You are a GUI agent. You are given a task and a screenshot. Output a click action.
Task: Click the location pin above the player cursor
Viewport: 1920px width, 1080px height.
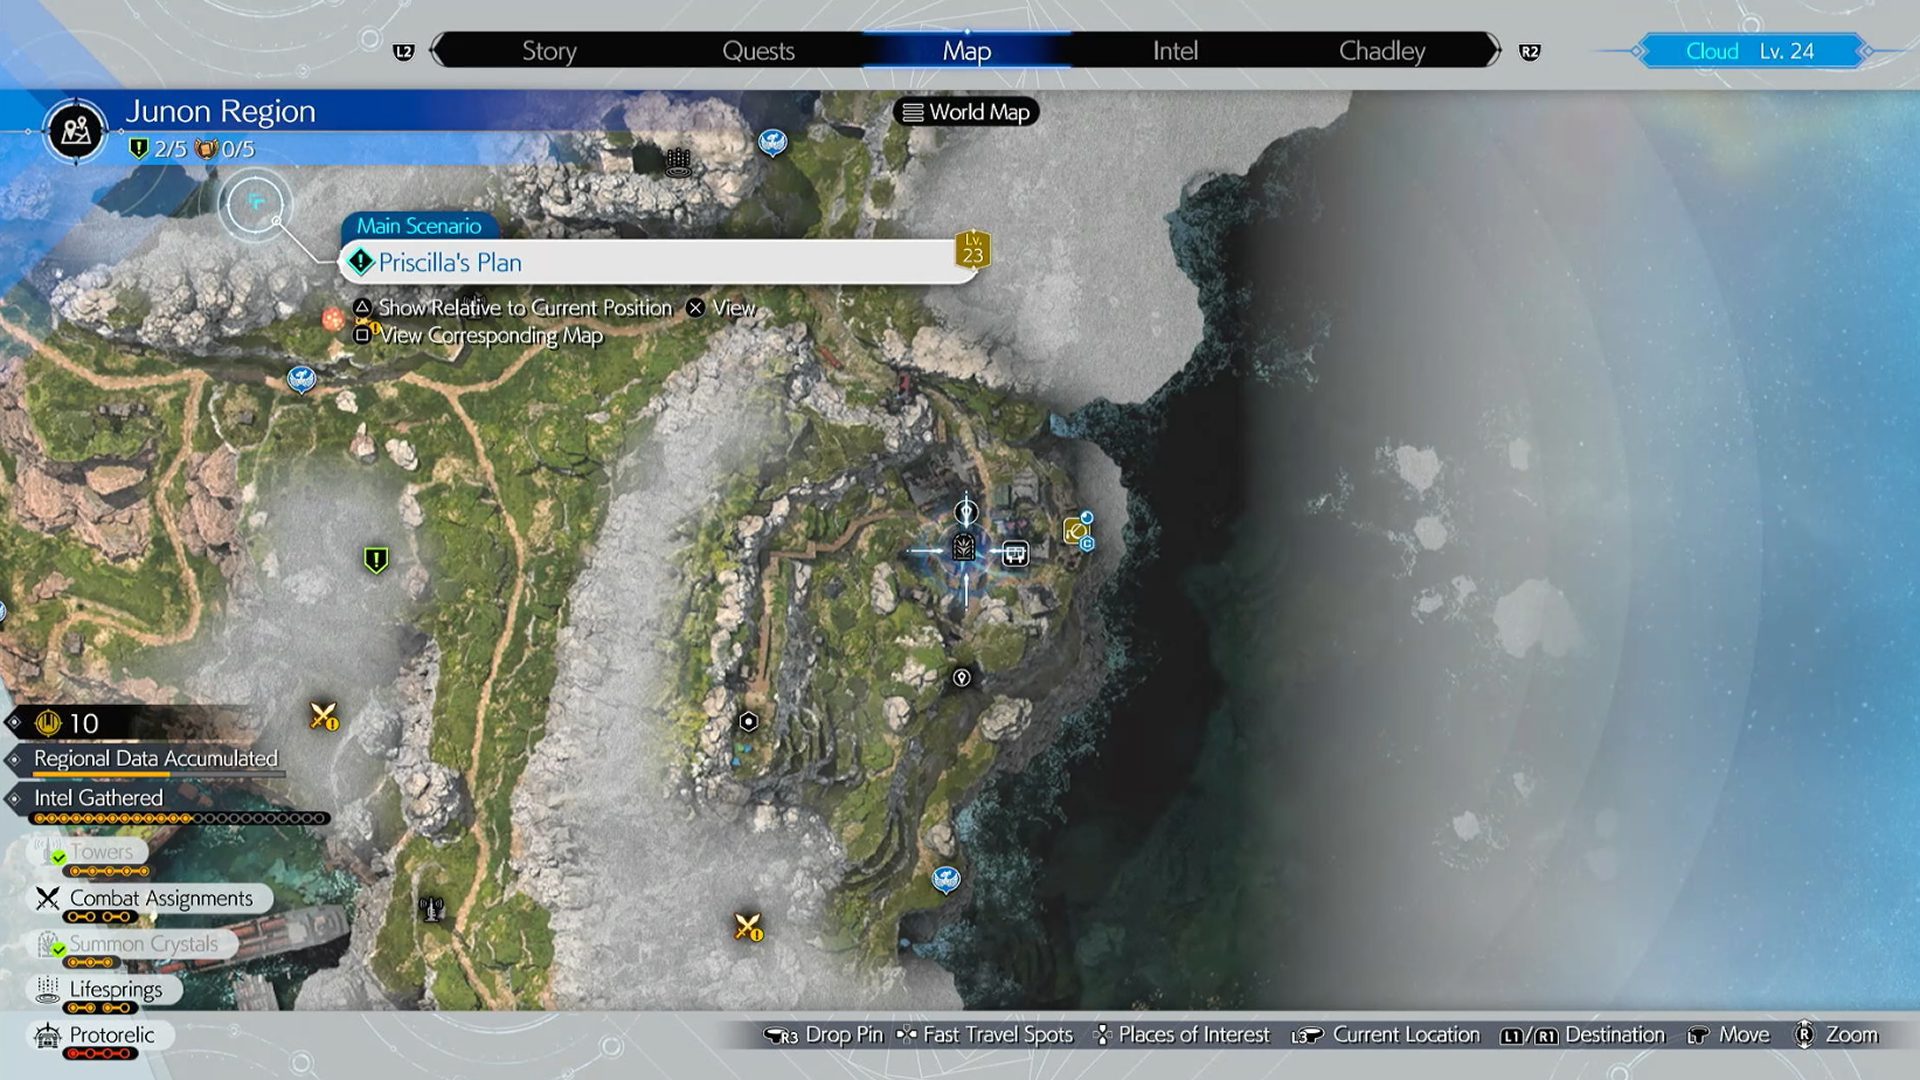tap(965, 513)
